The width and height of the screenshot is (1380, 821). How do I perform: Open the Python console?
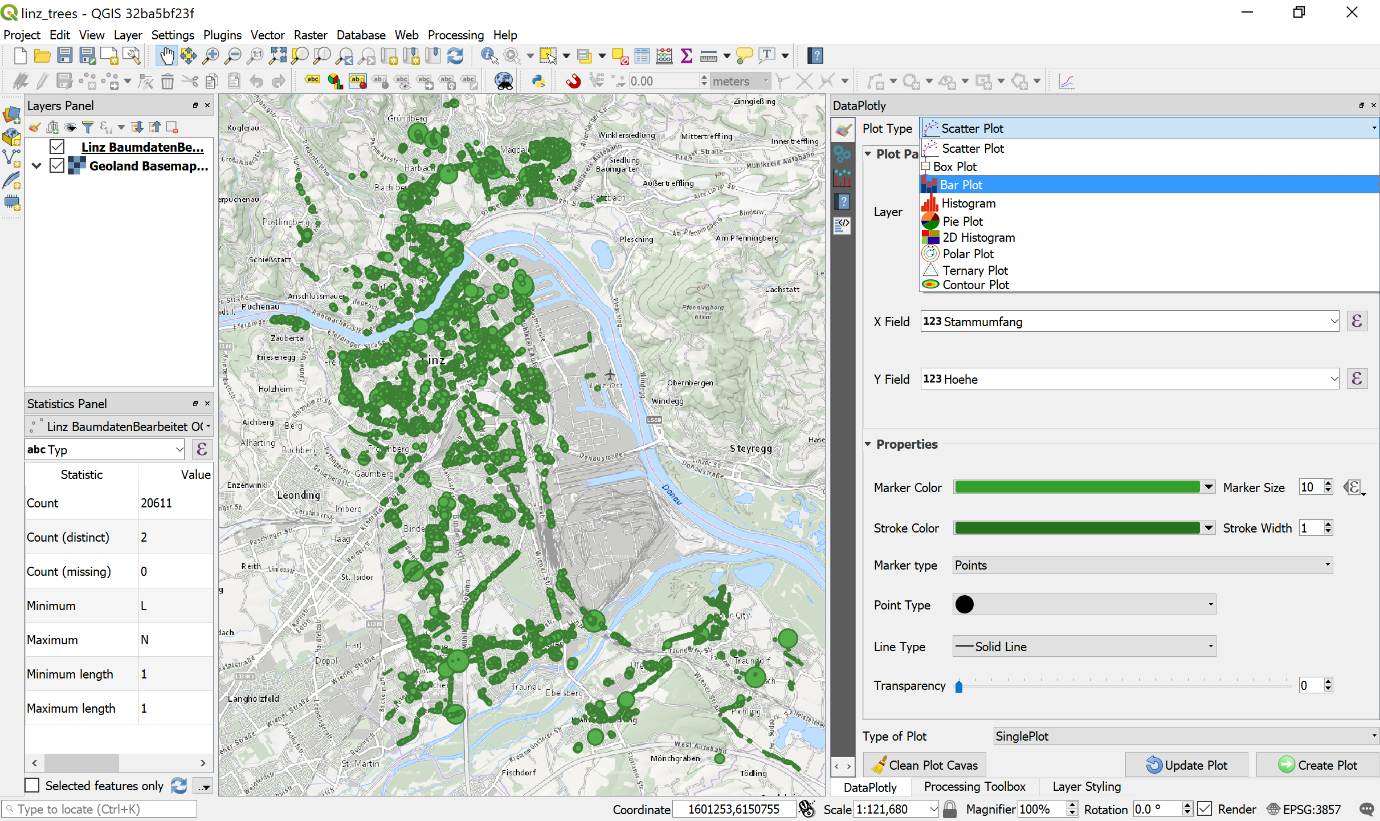(538, 81)
